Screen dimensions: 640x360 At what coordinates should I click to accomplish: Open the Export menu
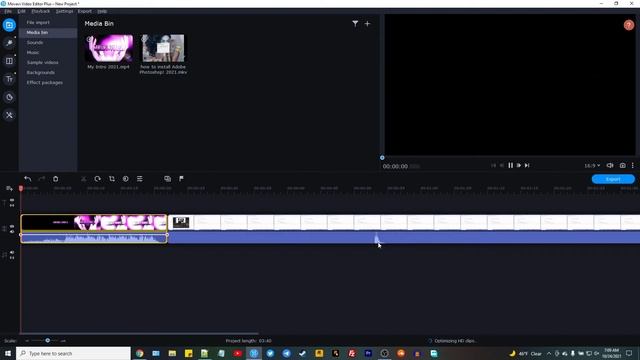tap(84, 11)
